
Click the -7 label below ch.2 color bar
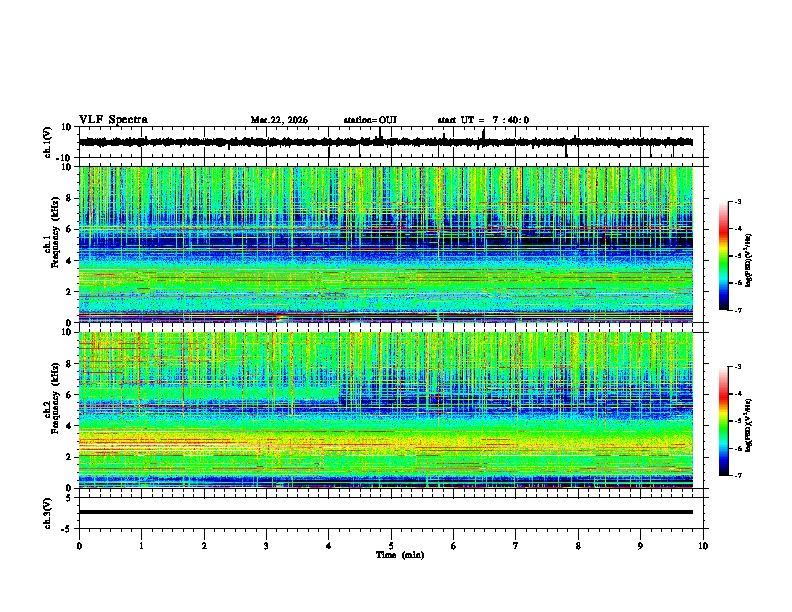738,475
